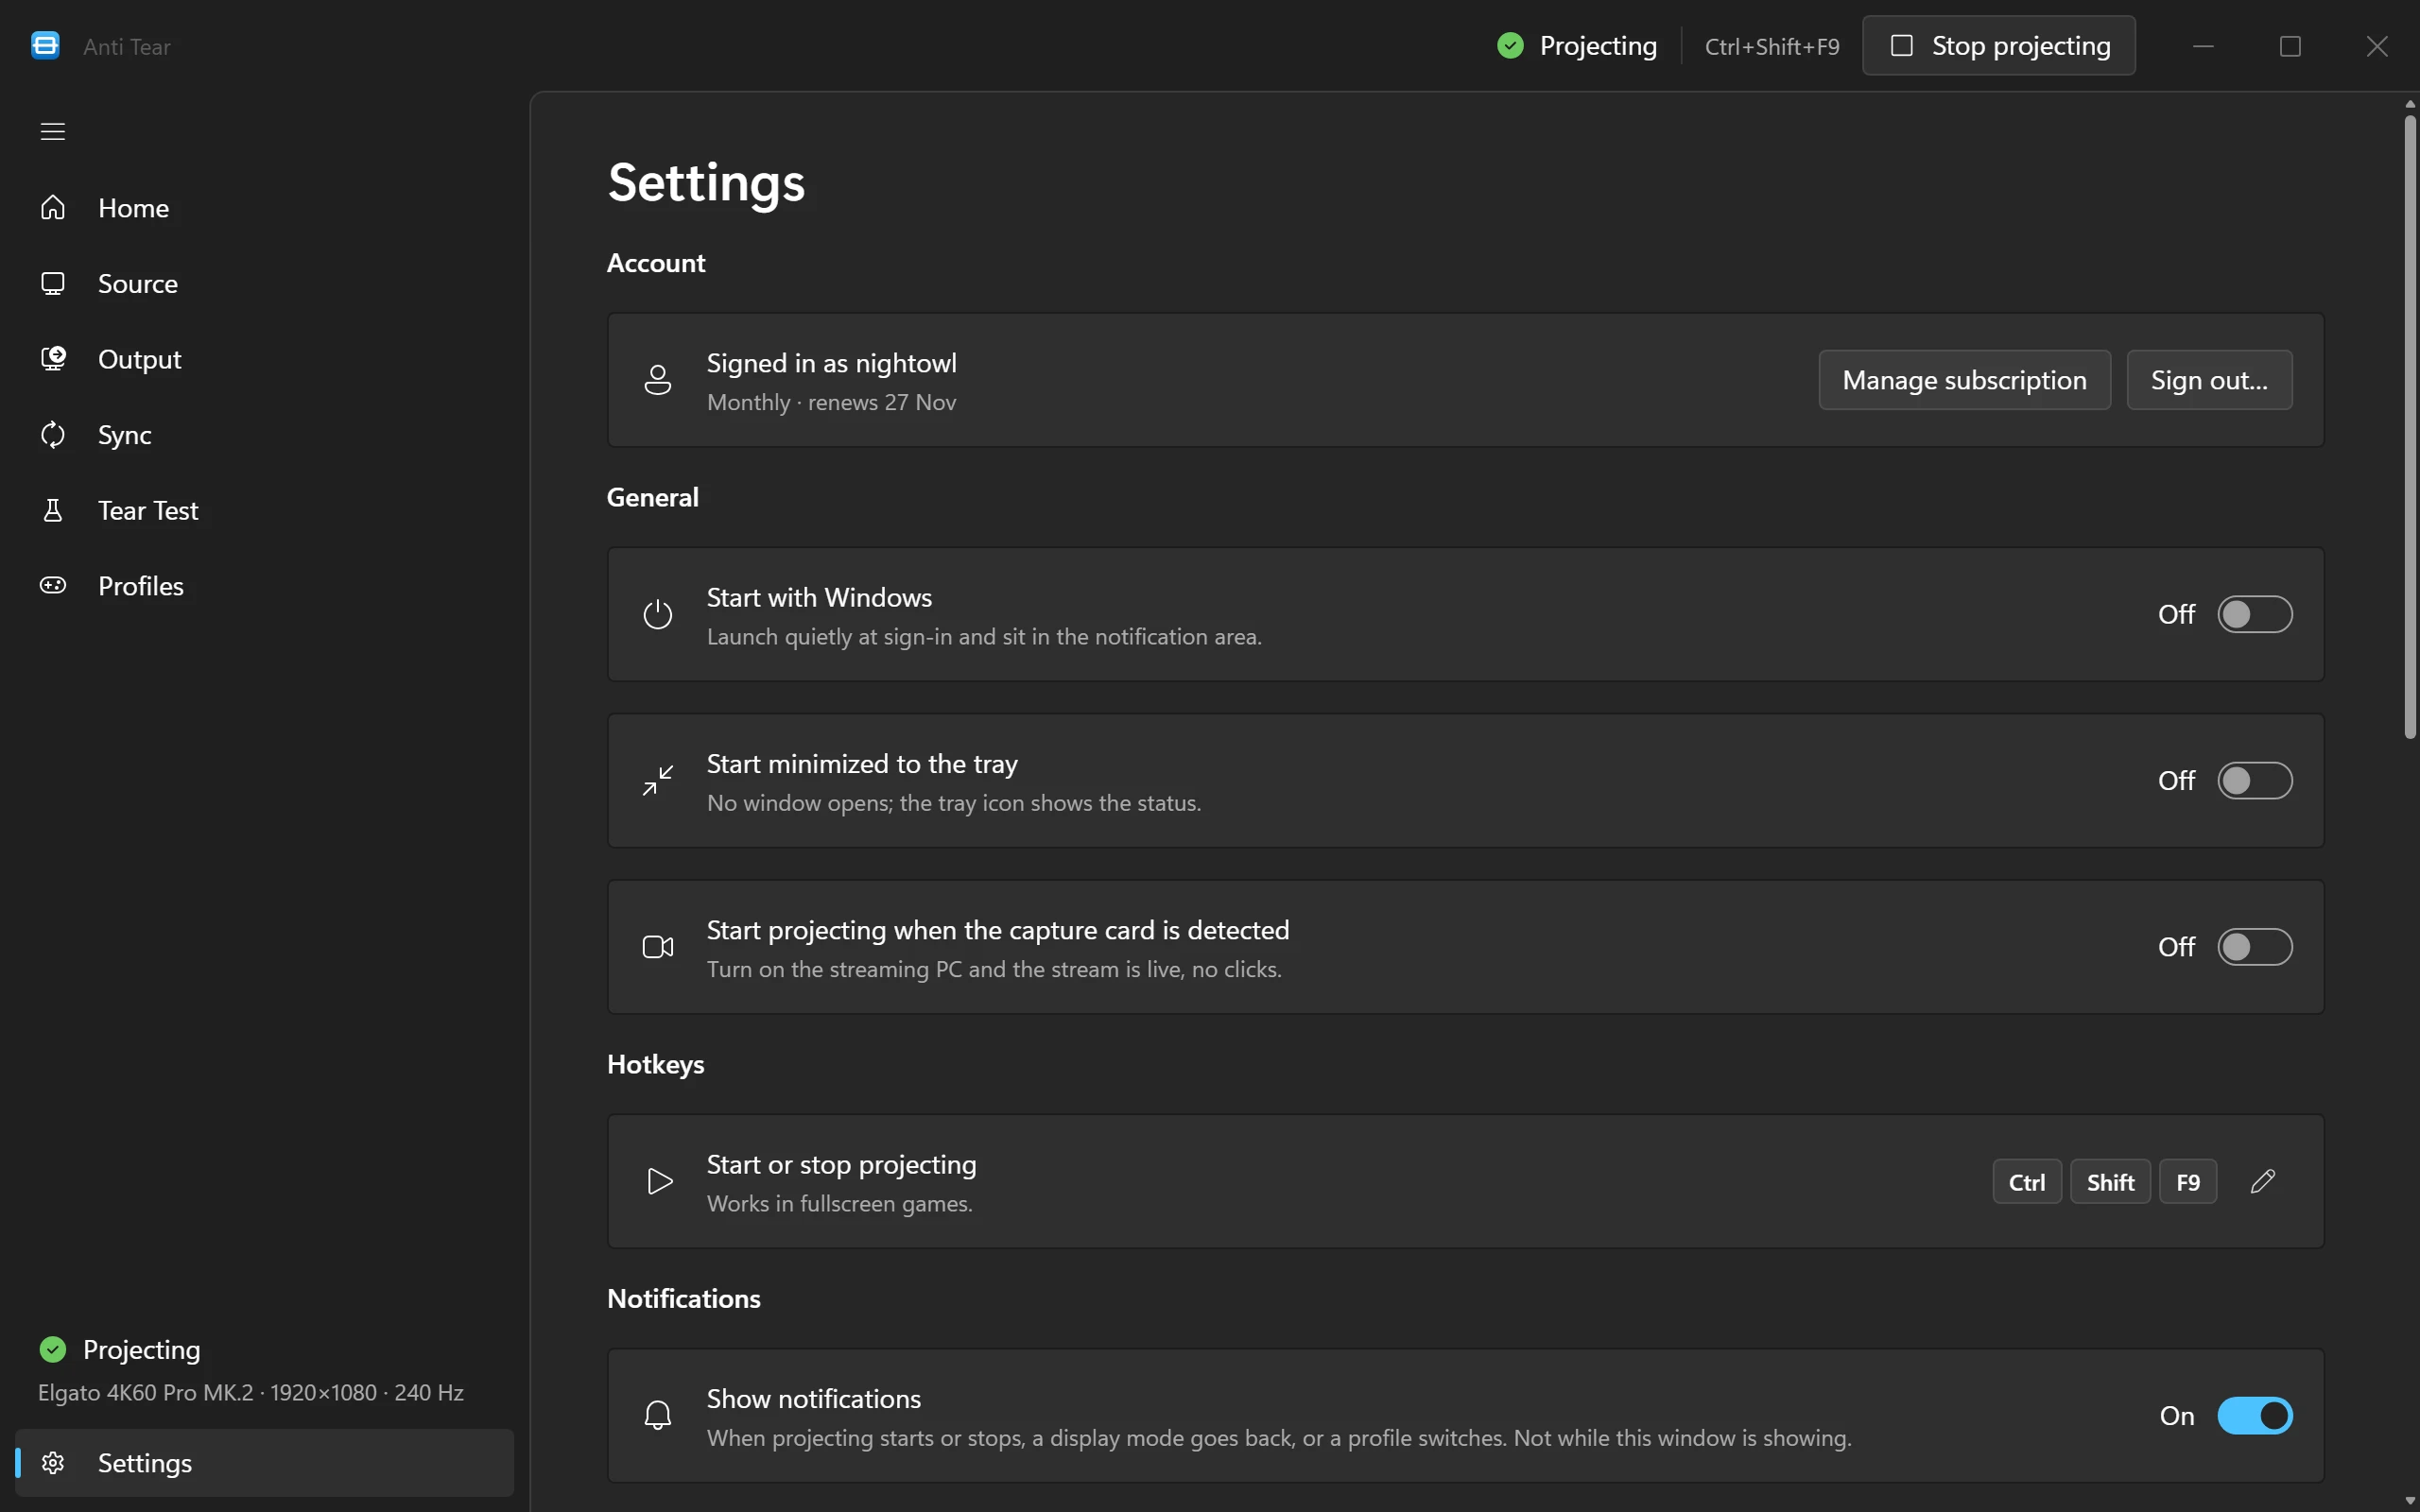This screenshot has width=2420, height=1512.
Task: Click the 'Signed in as nightowl' text
Action: (831, 363)
